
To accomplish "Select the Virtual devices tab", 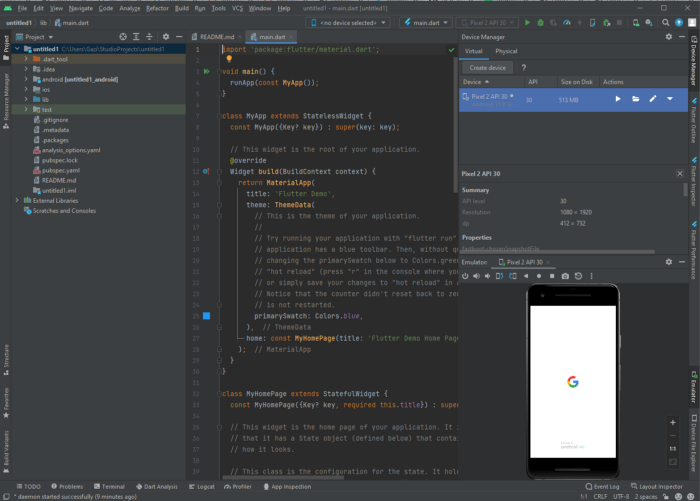I will (x=474, y=51).
